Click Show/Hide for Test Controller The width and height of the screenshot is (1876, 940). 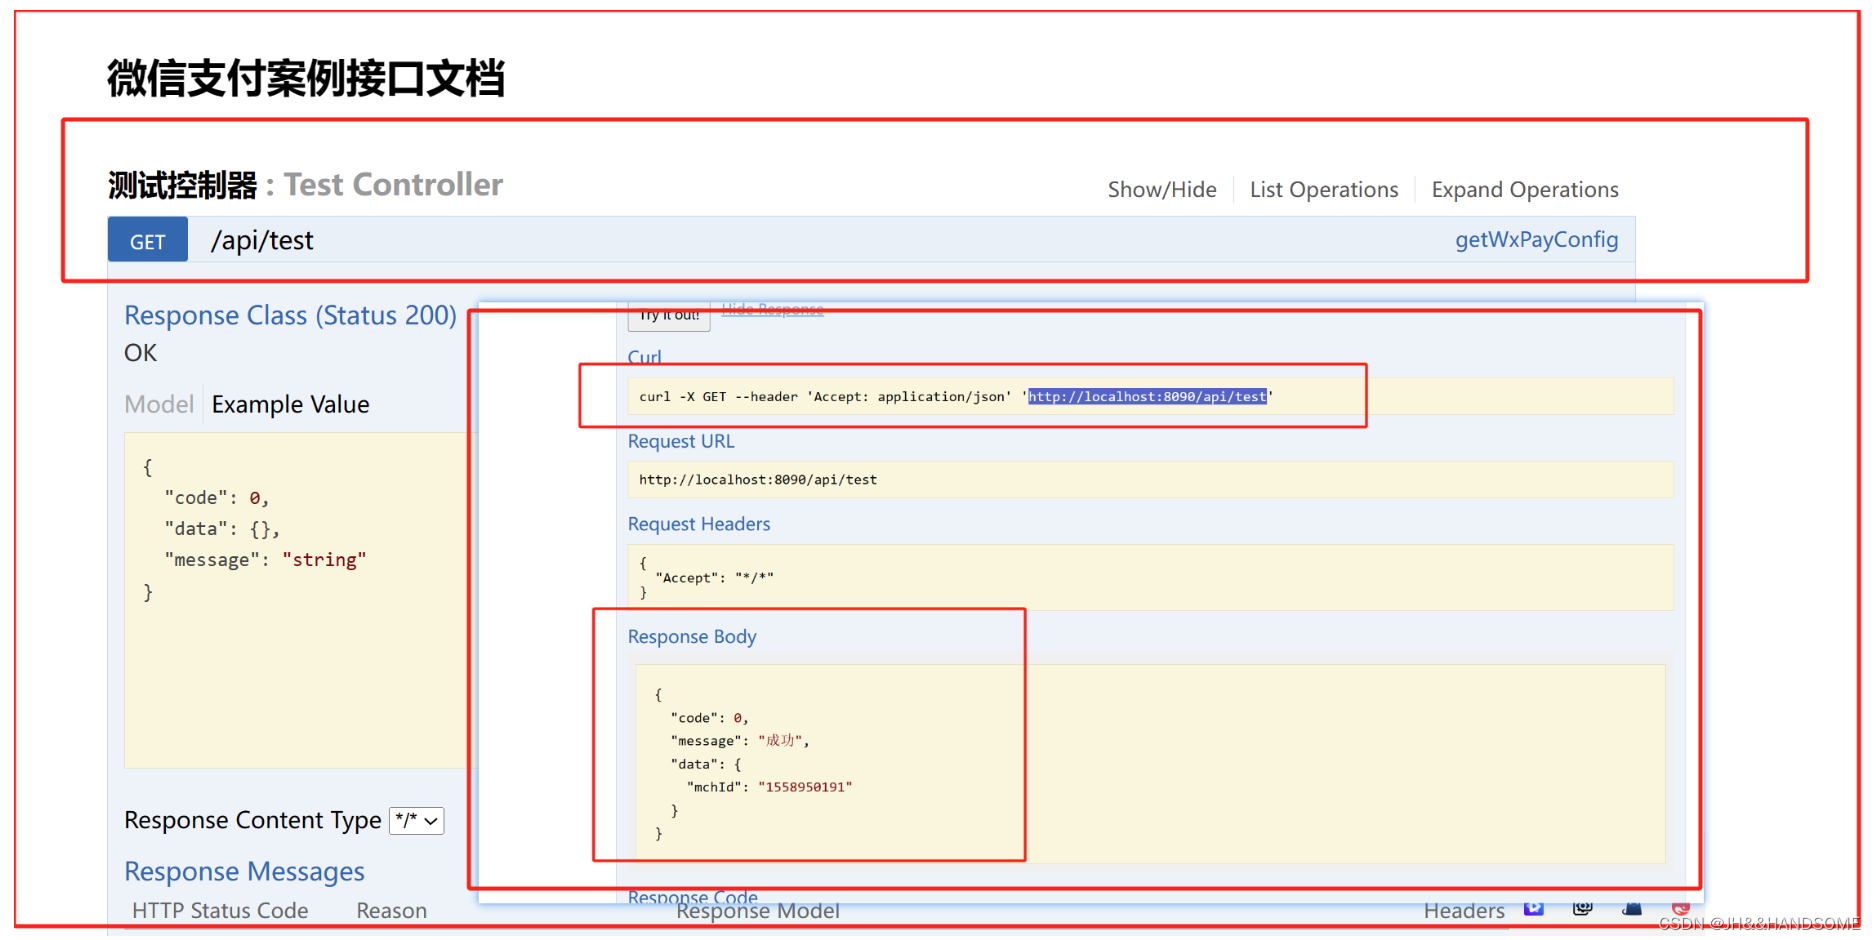coord(1162,190)
